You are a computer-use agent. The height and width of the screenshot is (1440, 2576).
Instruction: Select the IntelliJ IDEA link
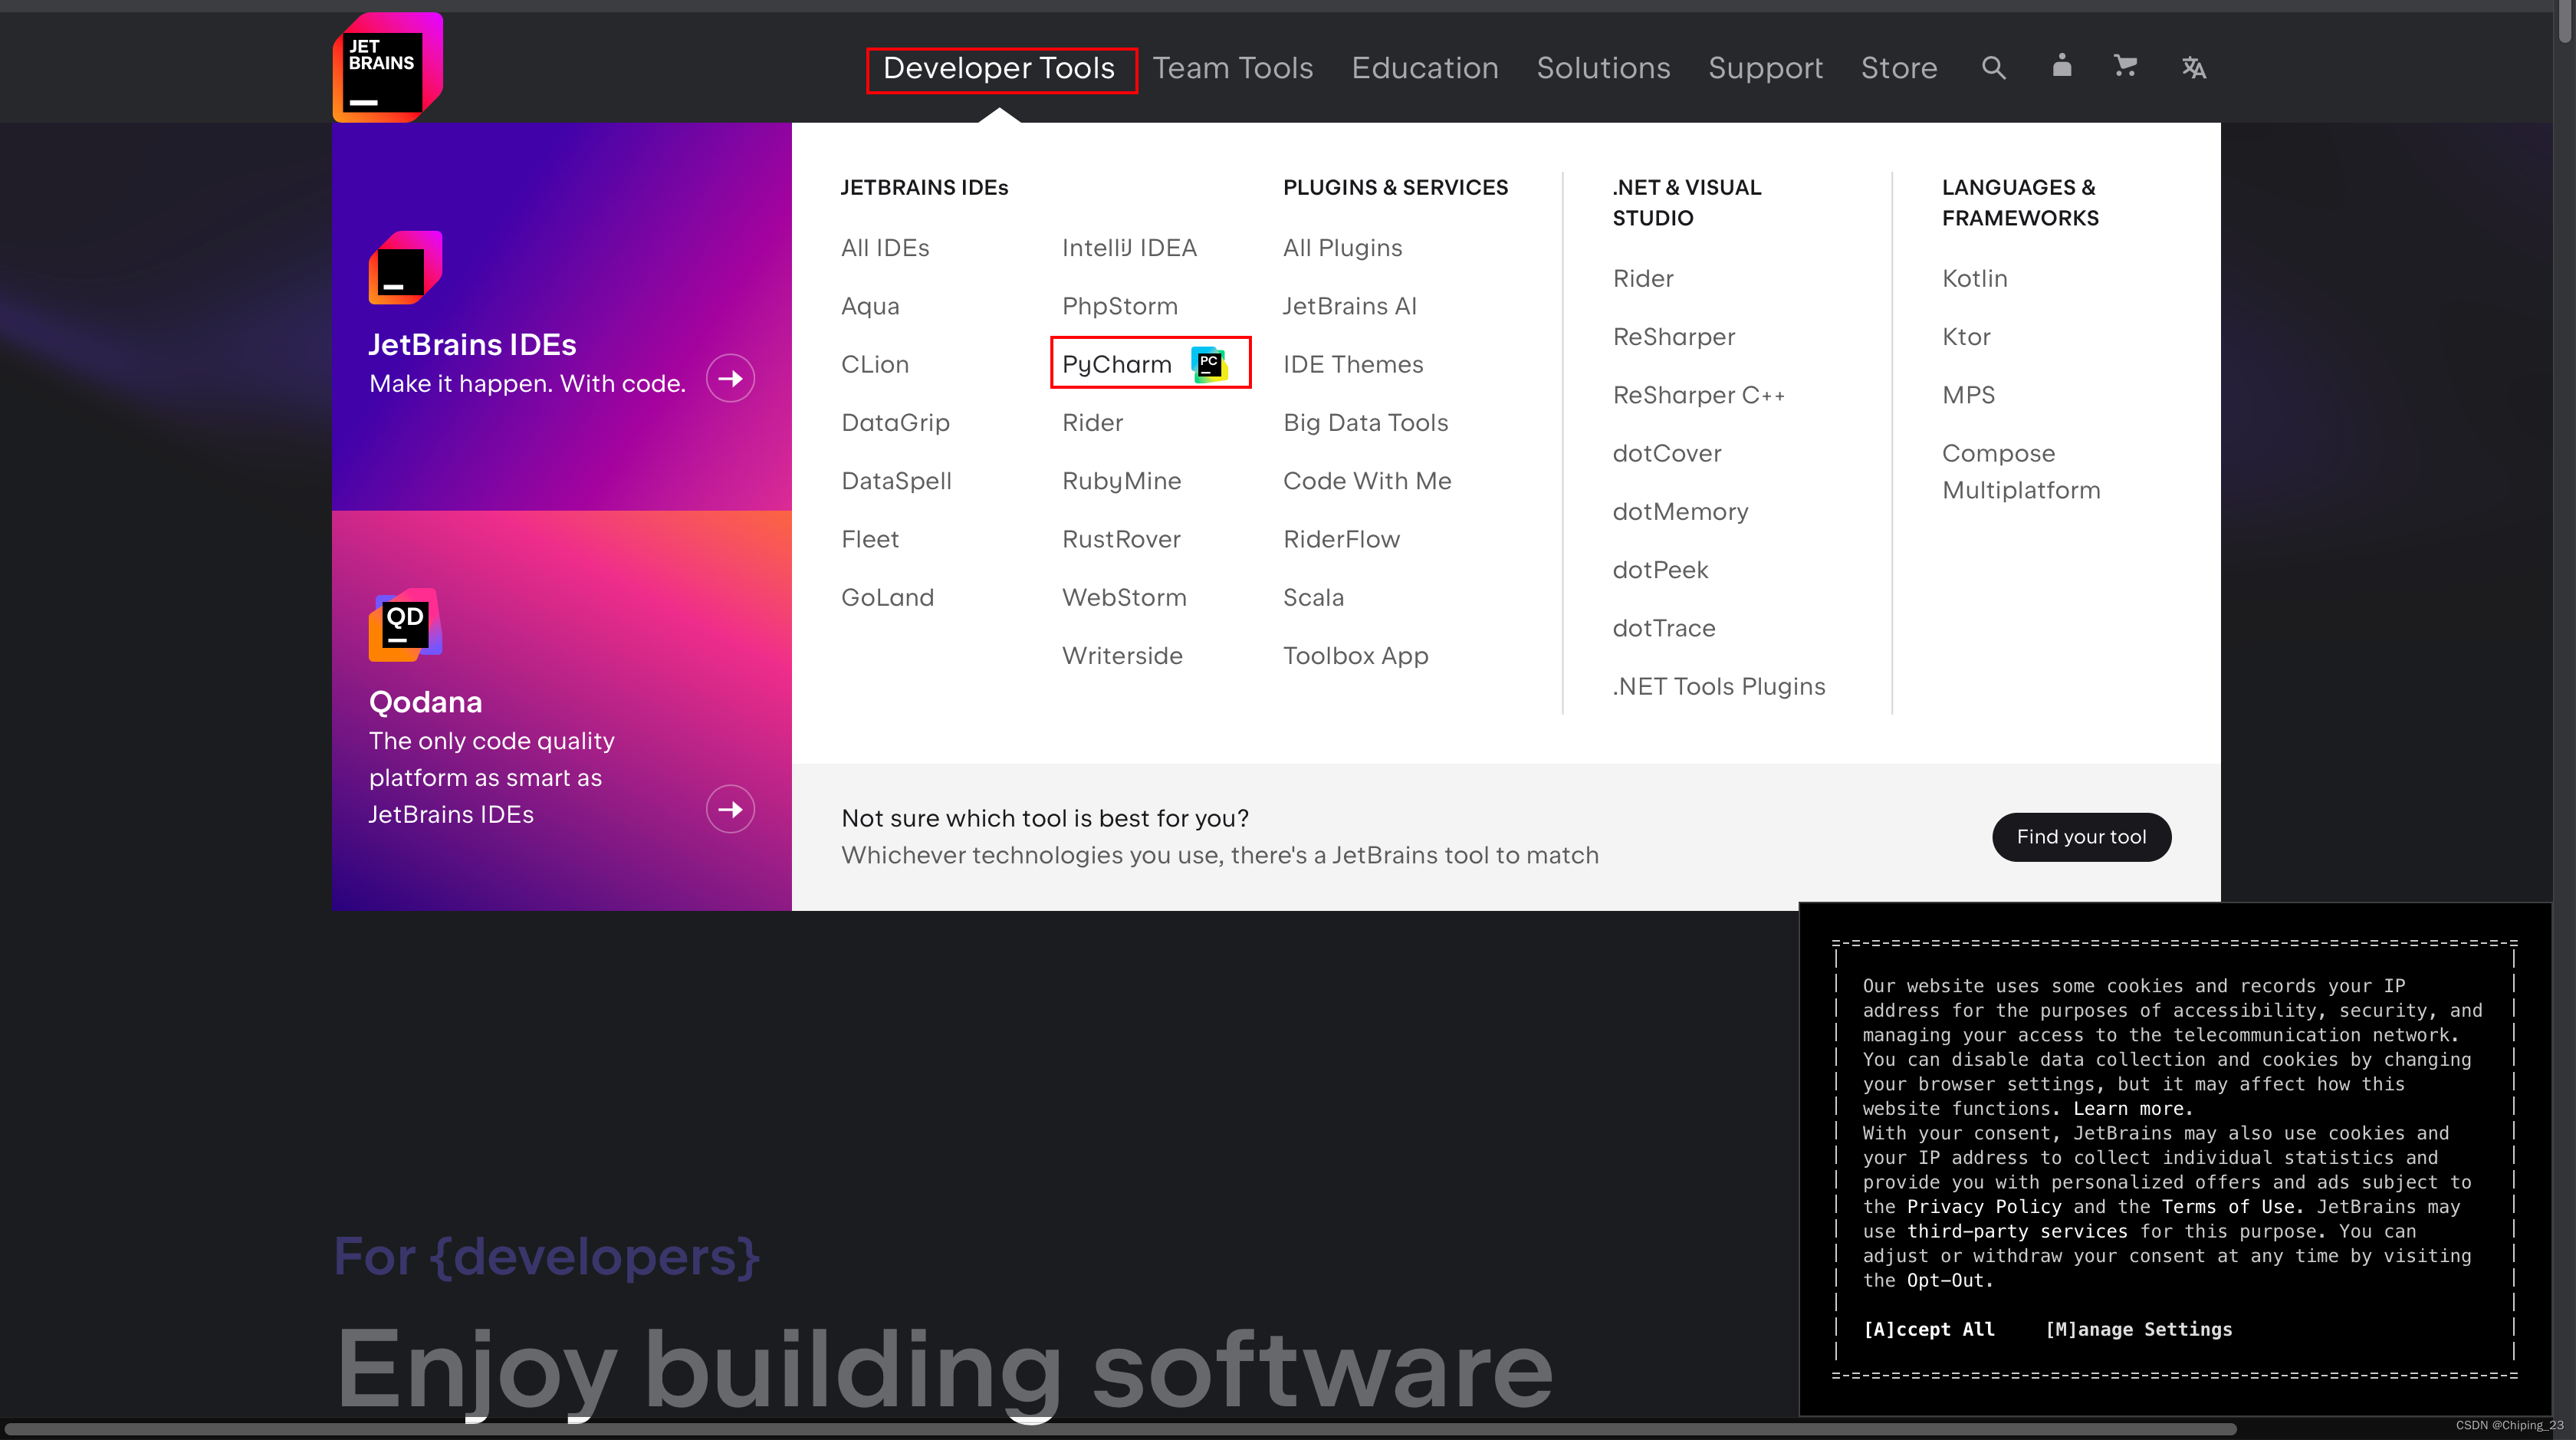tap(1129, 248)
